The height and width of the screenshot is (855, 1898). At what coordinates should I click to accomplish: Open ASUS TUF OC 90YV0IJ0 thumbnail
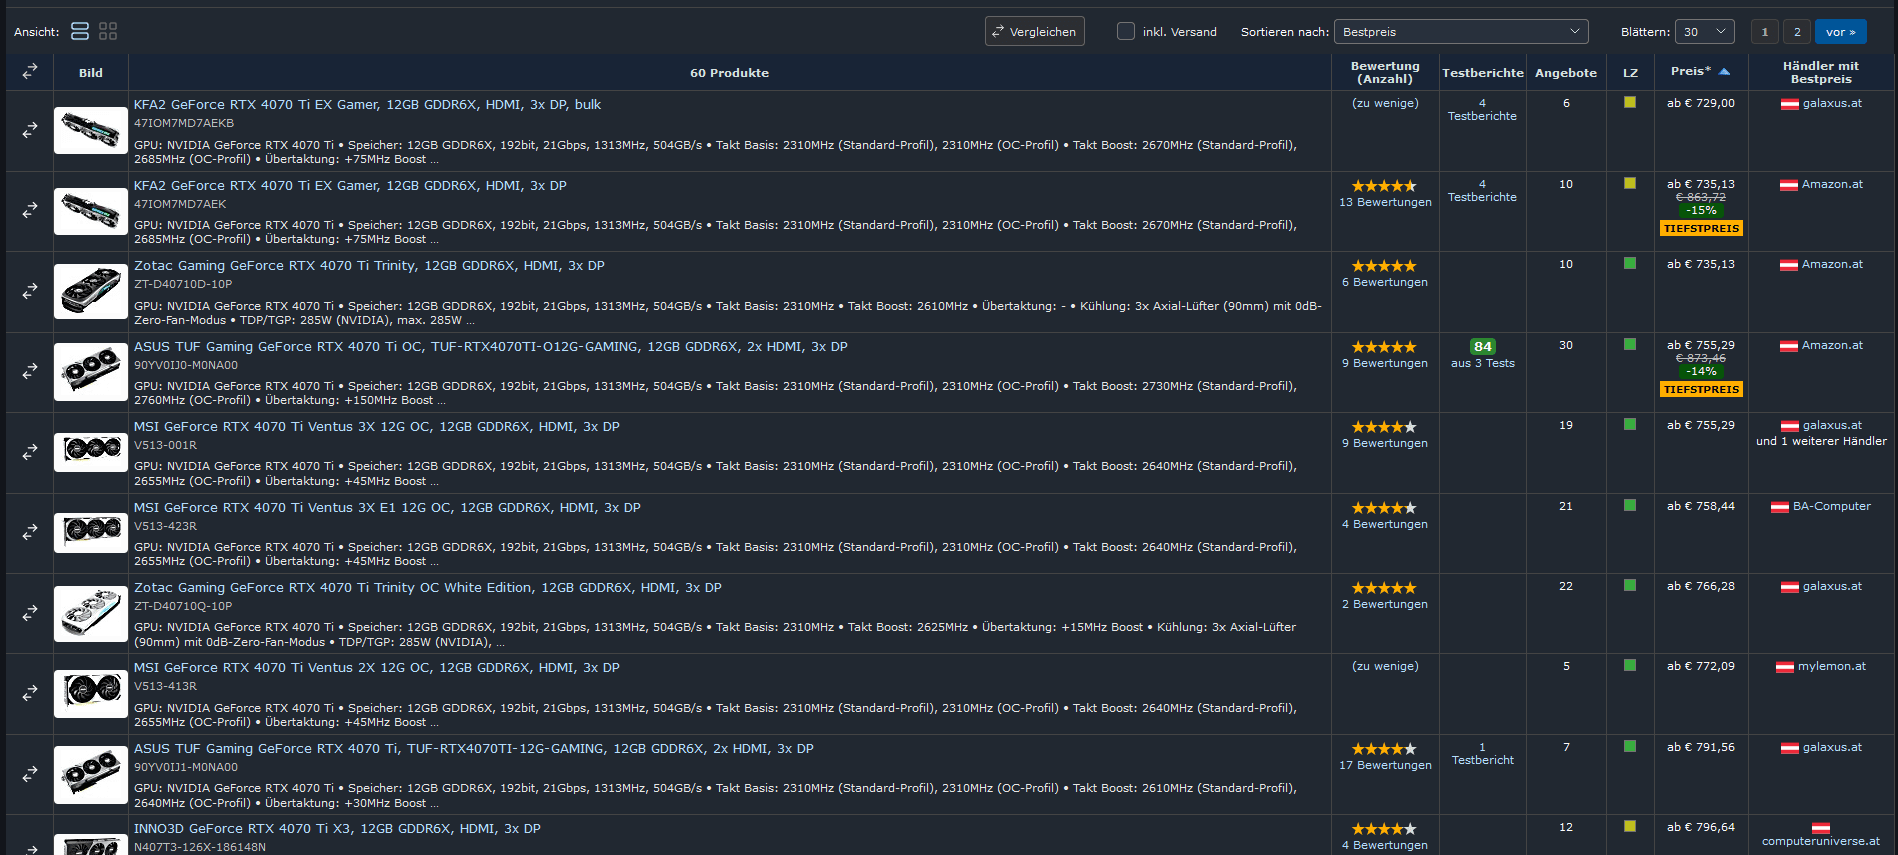pos(90,371)
